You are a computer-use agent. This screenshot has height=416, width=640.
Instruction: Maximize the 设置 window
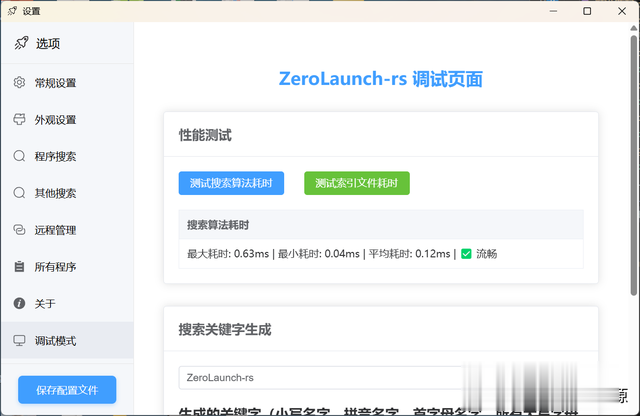[x=587, y=11]
